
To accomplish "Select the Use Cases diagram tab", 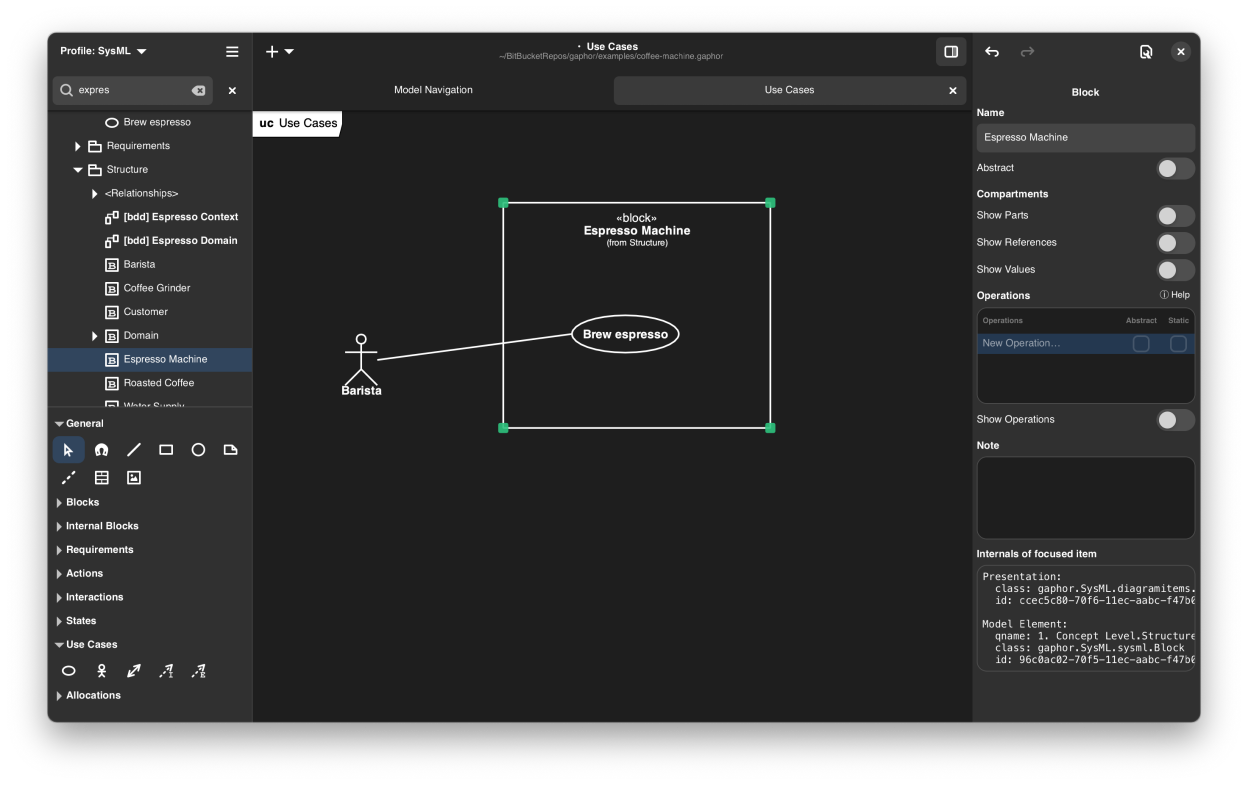I will tap(789, 90).
